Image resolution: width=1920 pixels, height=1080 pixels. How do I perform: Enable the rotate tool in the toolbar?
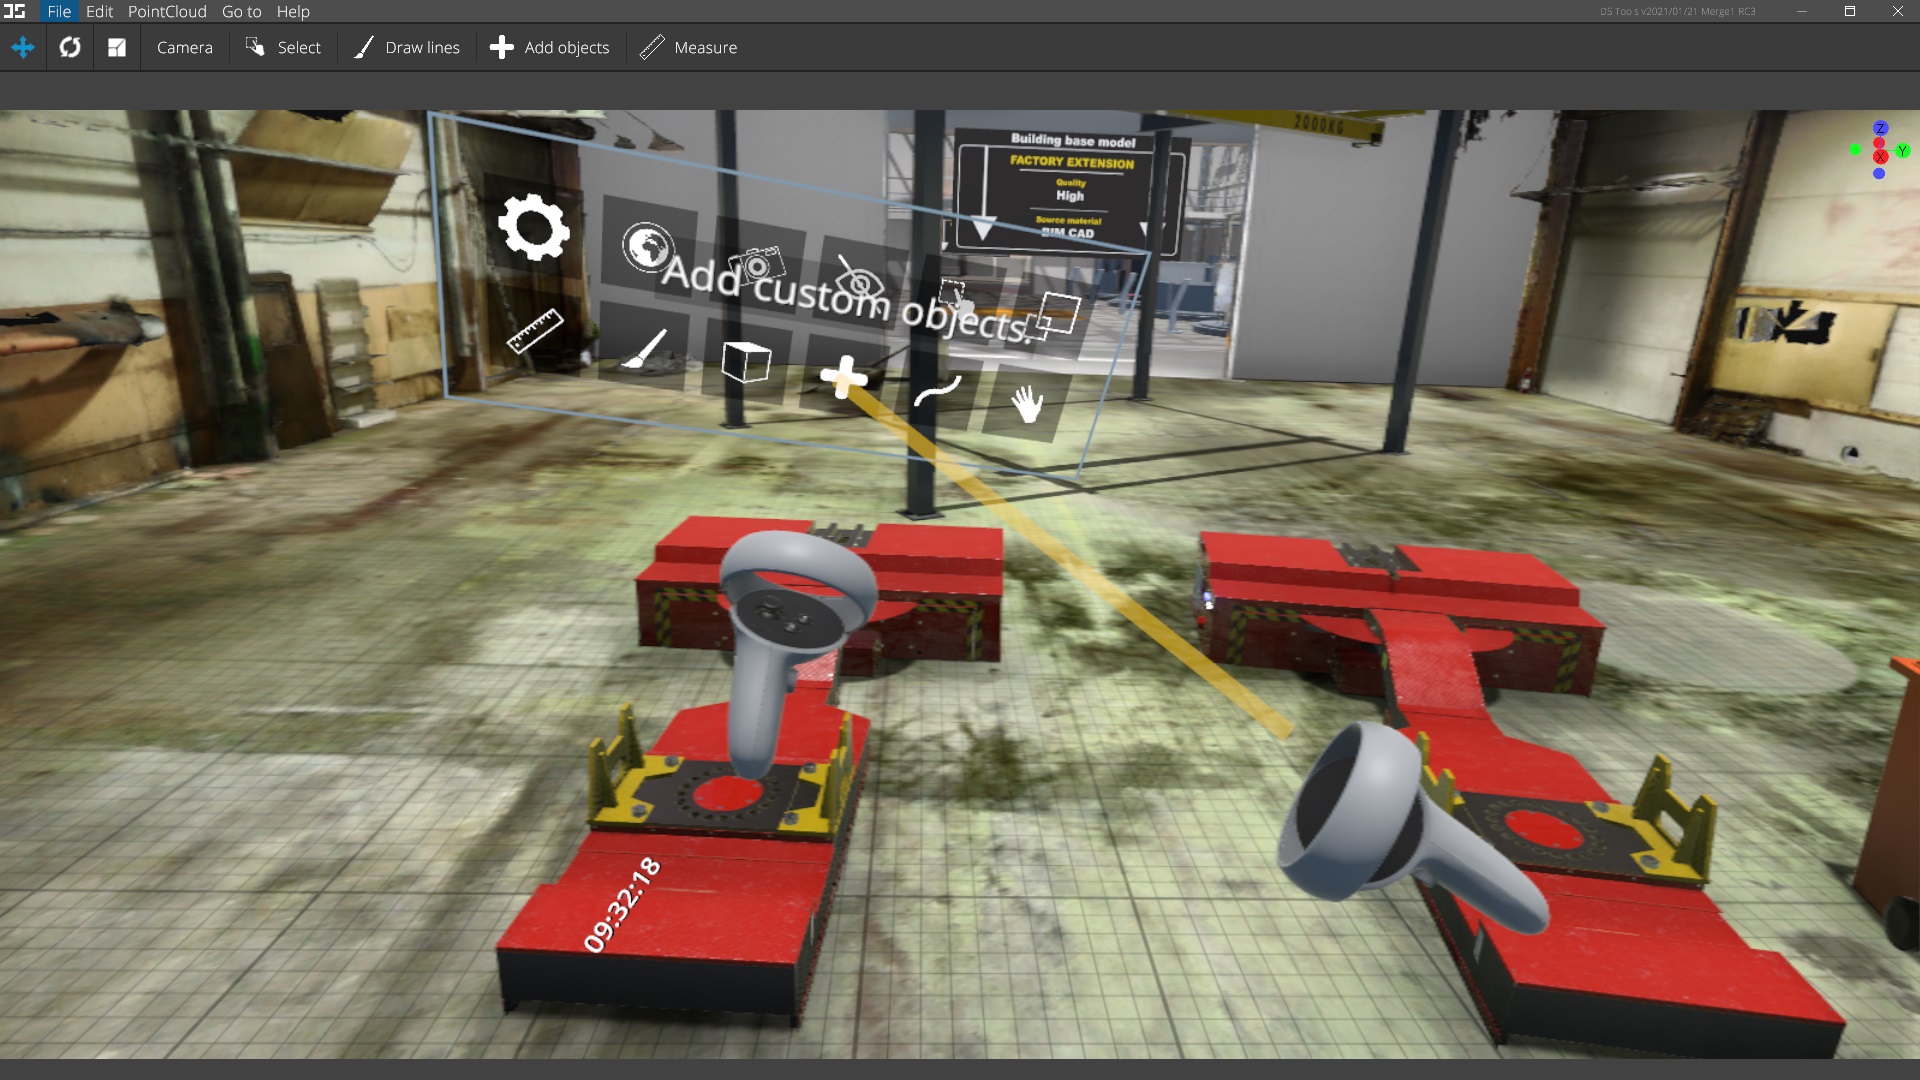coord(69,47)
